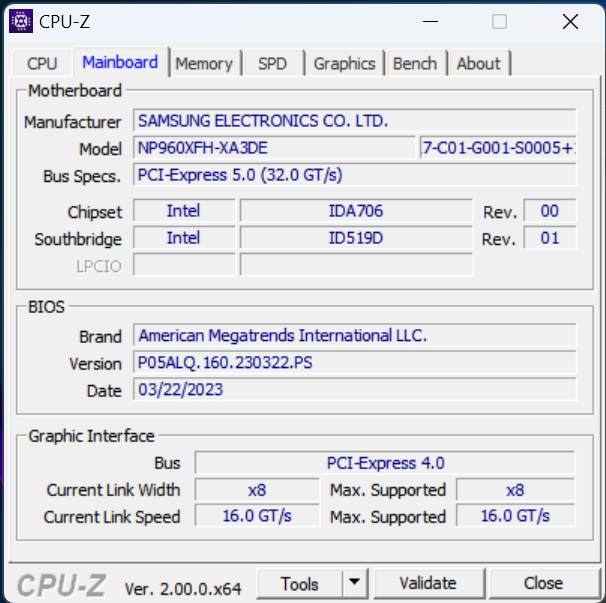Minimize the CPU-Z window
Screen dimensions: 606x603
coord(430,22)
